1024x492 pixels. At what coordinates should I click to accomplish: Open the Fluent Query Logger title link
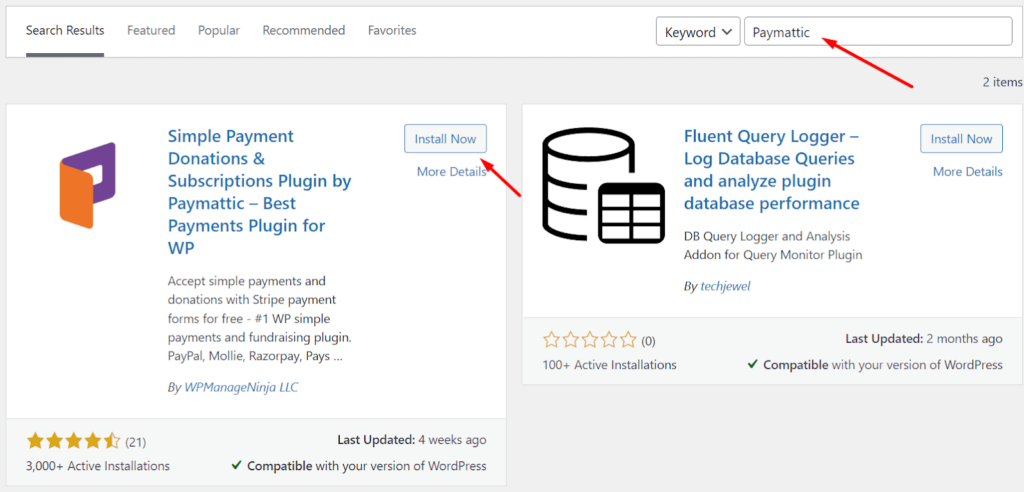point(771,170)
